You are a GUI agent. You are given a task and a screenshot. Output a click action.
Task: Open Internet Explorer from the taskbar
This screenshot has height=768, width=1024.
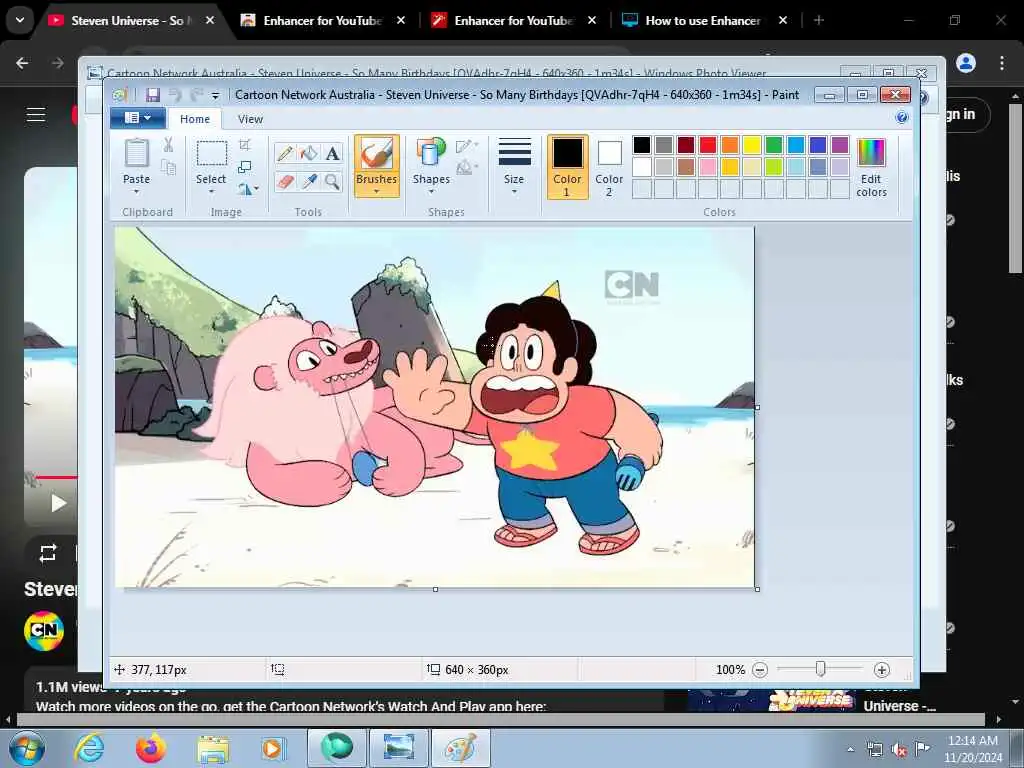89,747
